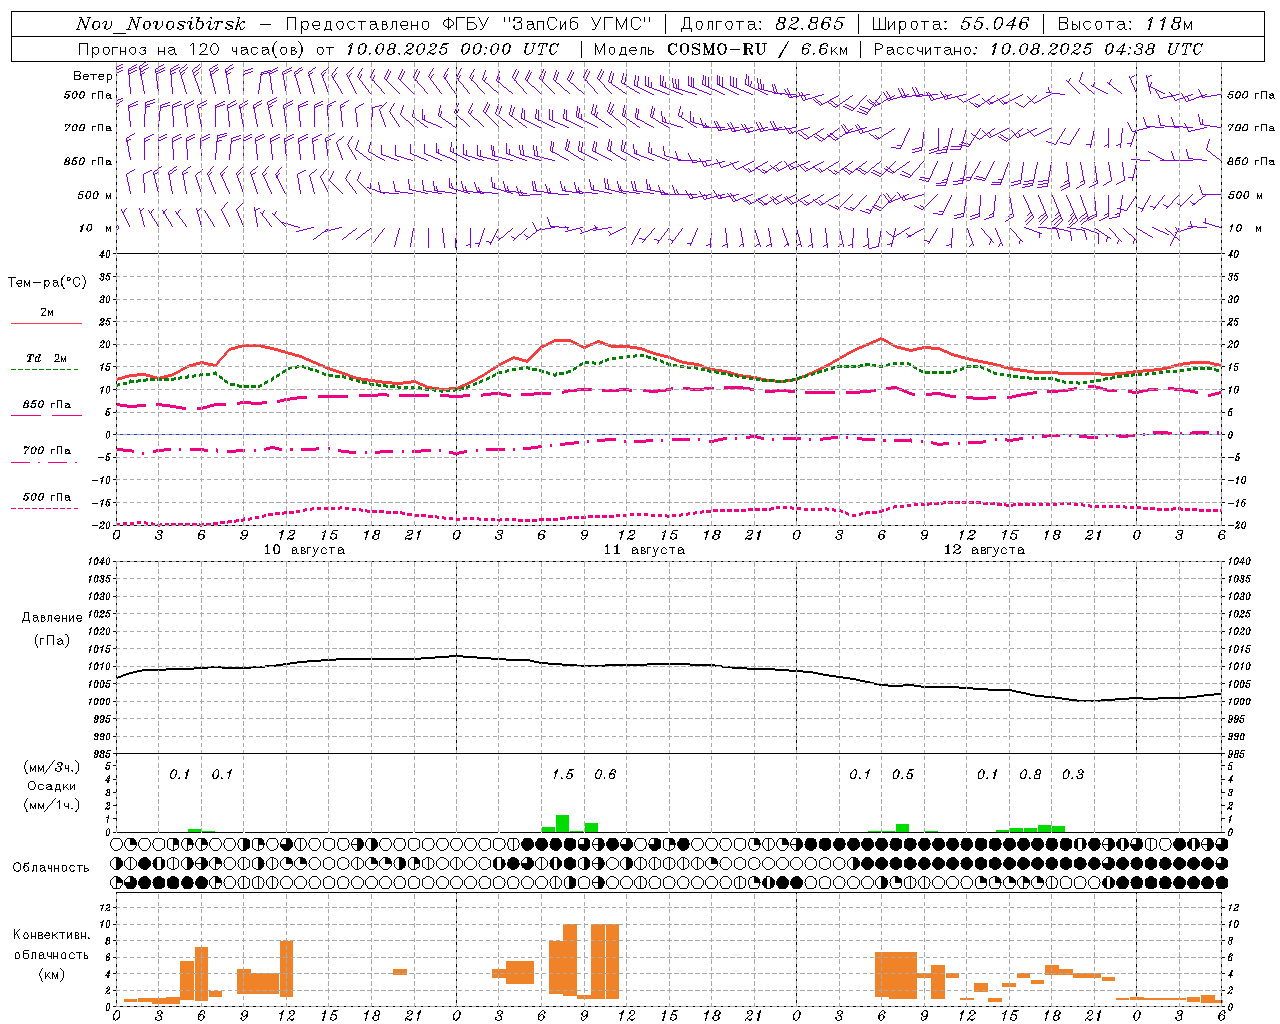This screenshot has height=1024, width=1280.
Task: Click the 'Ветер' wind panel label
Action: (x=92, y=76)
